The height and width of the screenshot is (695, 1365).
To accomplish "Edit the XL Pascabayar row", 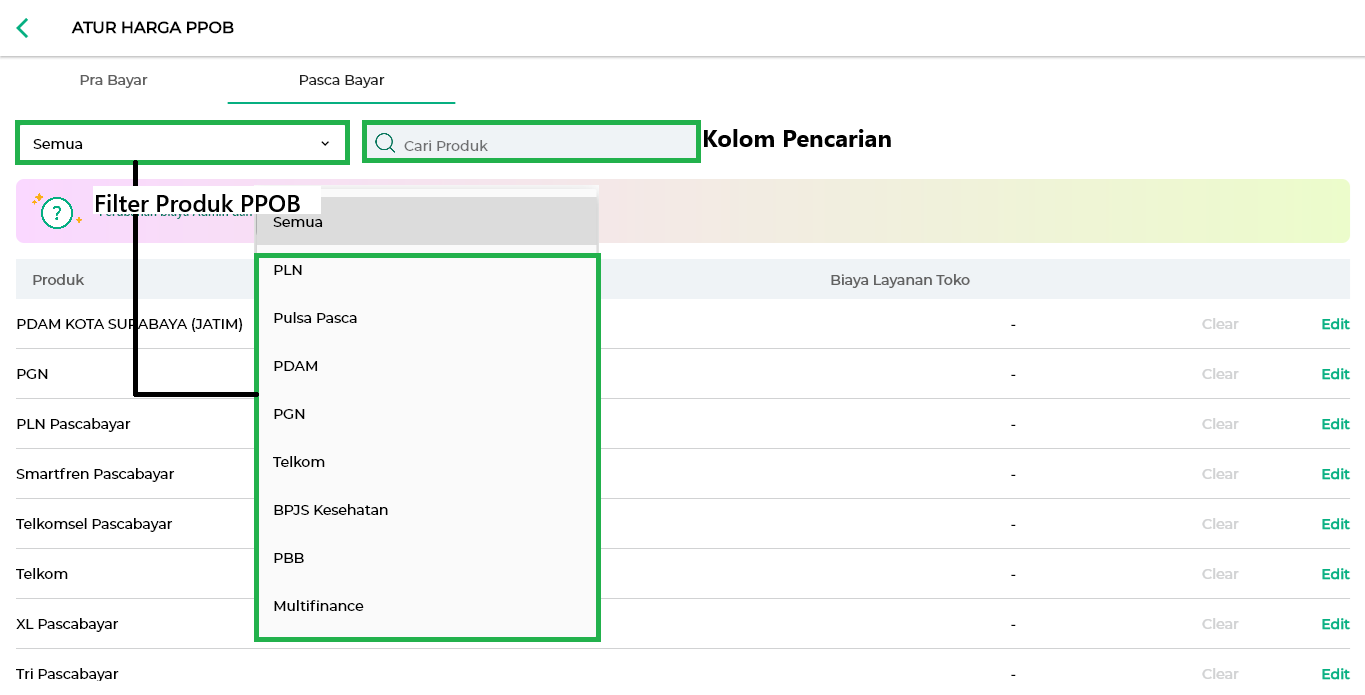I will coord(1335,624).
